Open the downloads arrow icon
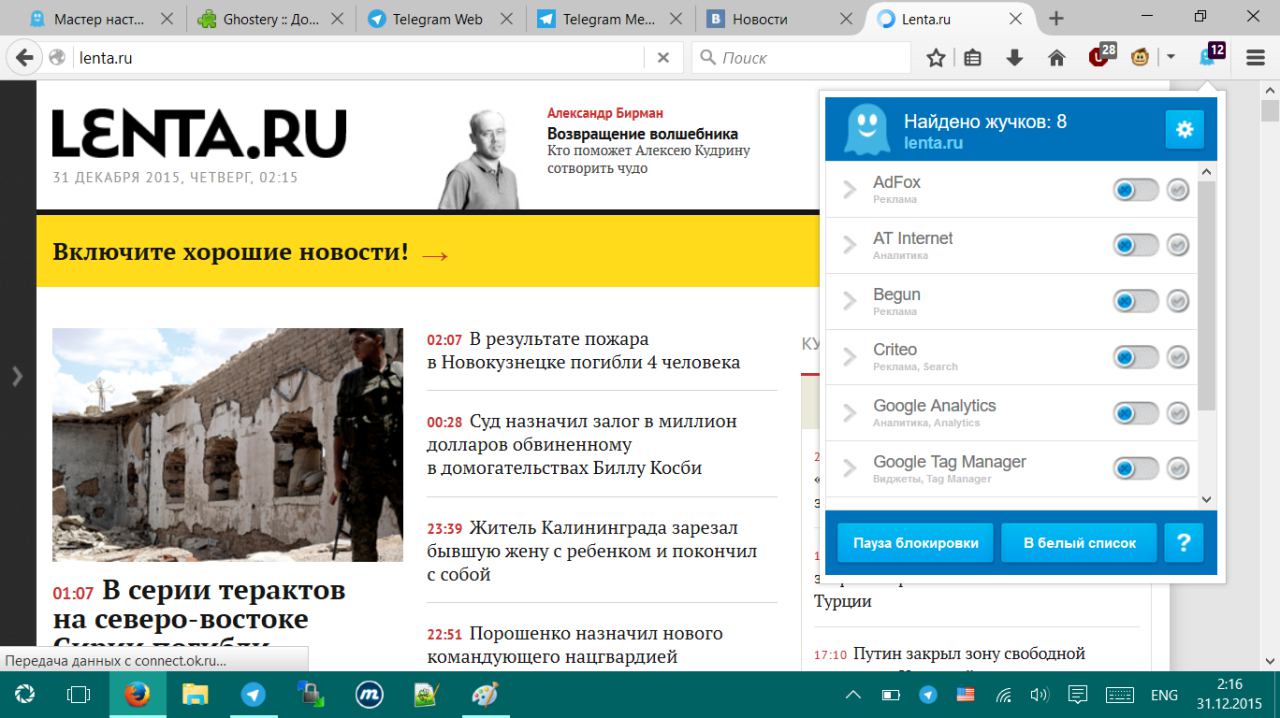This screenshot has height=718, width=1280. (x=1015, y=58)
